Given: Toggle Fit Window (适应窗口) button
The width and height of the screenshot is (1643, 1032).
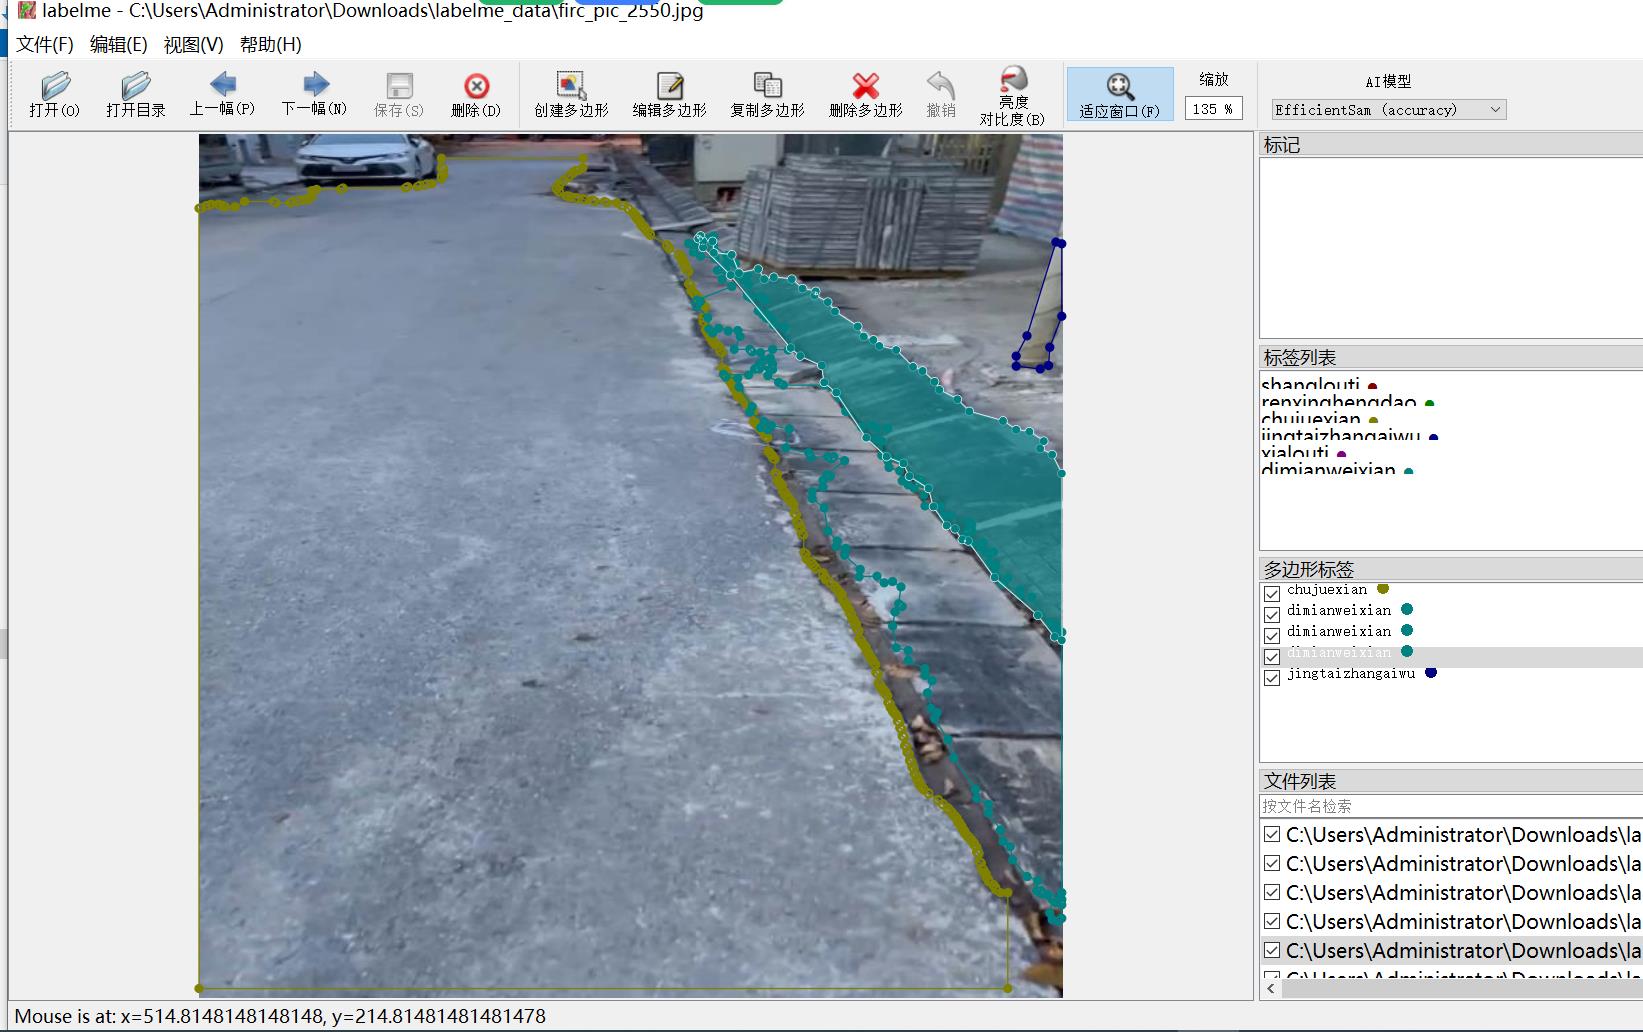Looking at the screenshot, I should point(1120,95).
